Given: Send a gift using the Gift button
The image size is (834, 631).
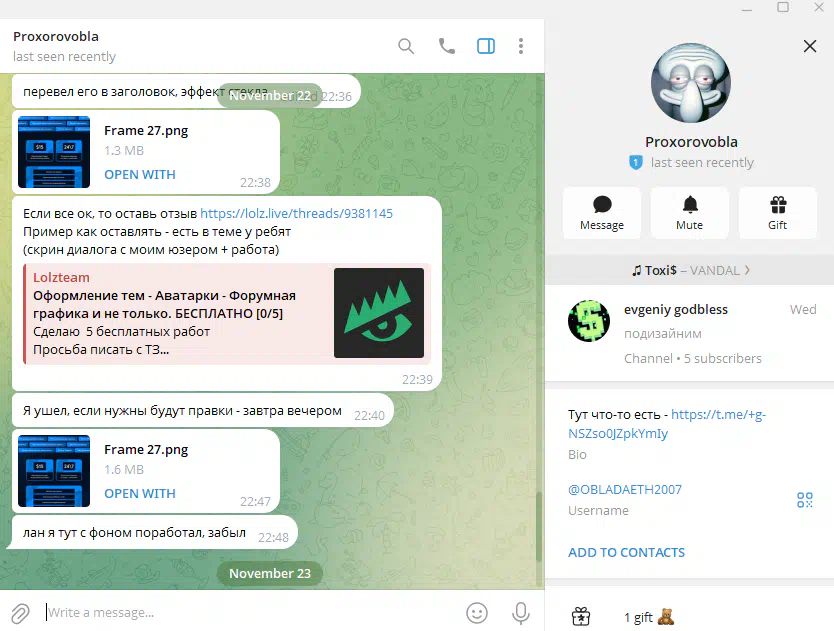Looking at the screenshot, I should 777,213.
